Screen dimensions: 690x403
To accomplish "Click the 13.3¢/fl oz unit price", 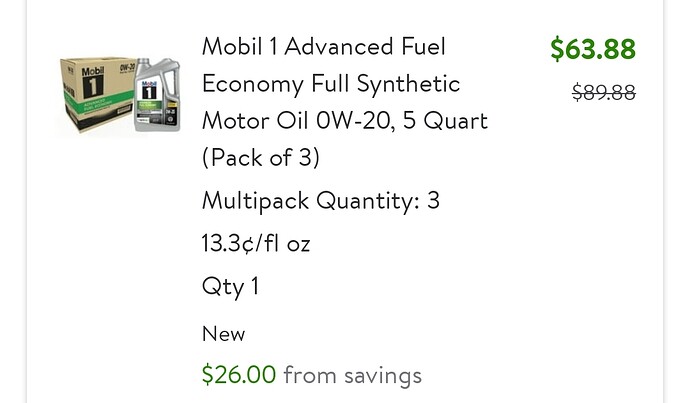I will 256,243.
